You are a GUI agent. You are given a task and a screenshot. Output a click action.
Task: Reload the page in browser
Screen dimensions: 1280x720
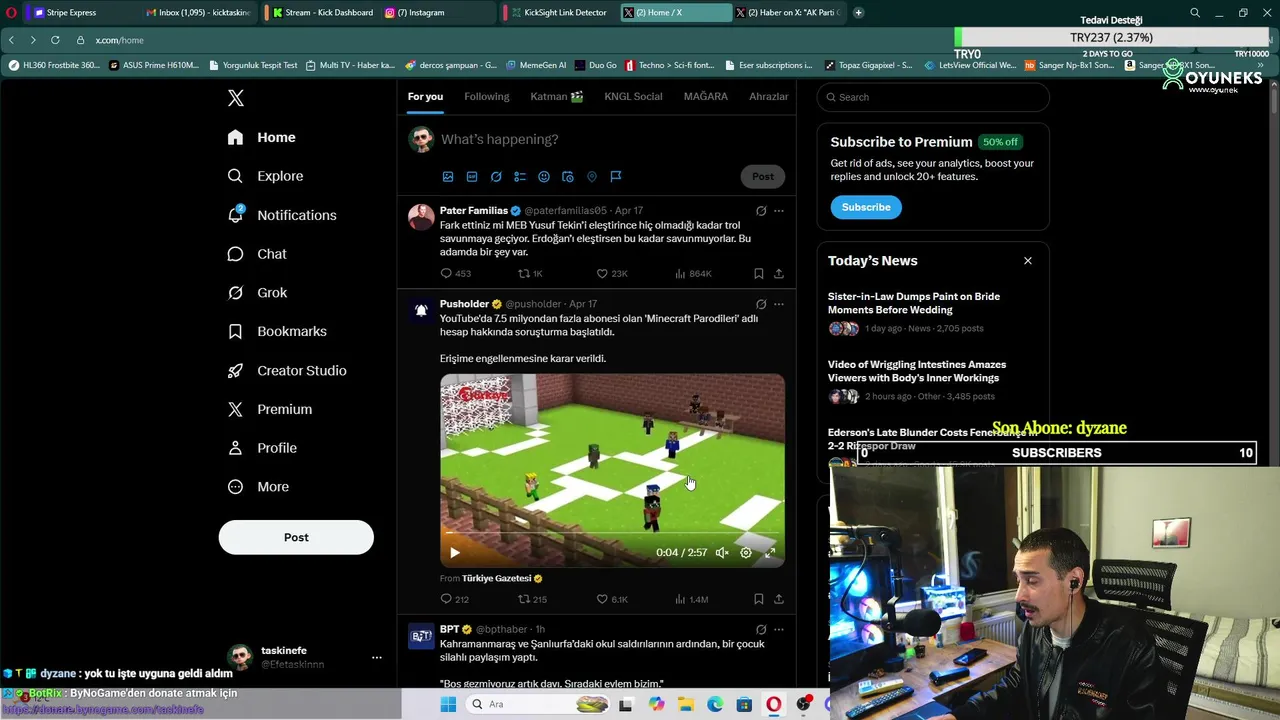[x=55, y=40]
